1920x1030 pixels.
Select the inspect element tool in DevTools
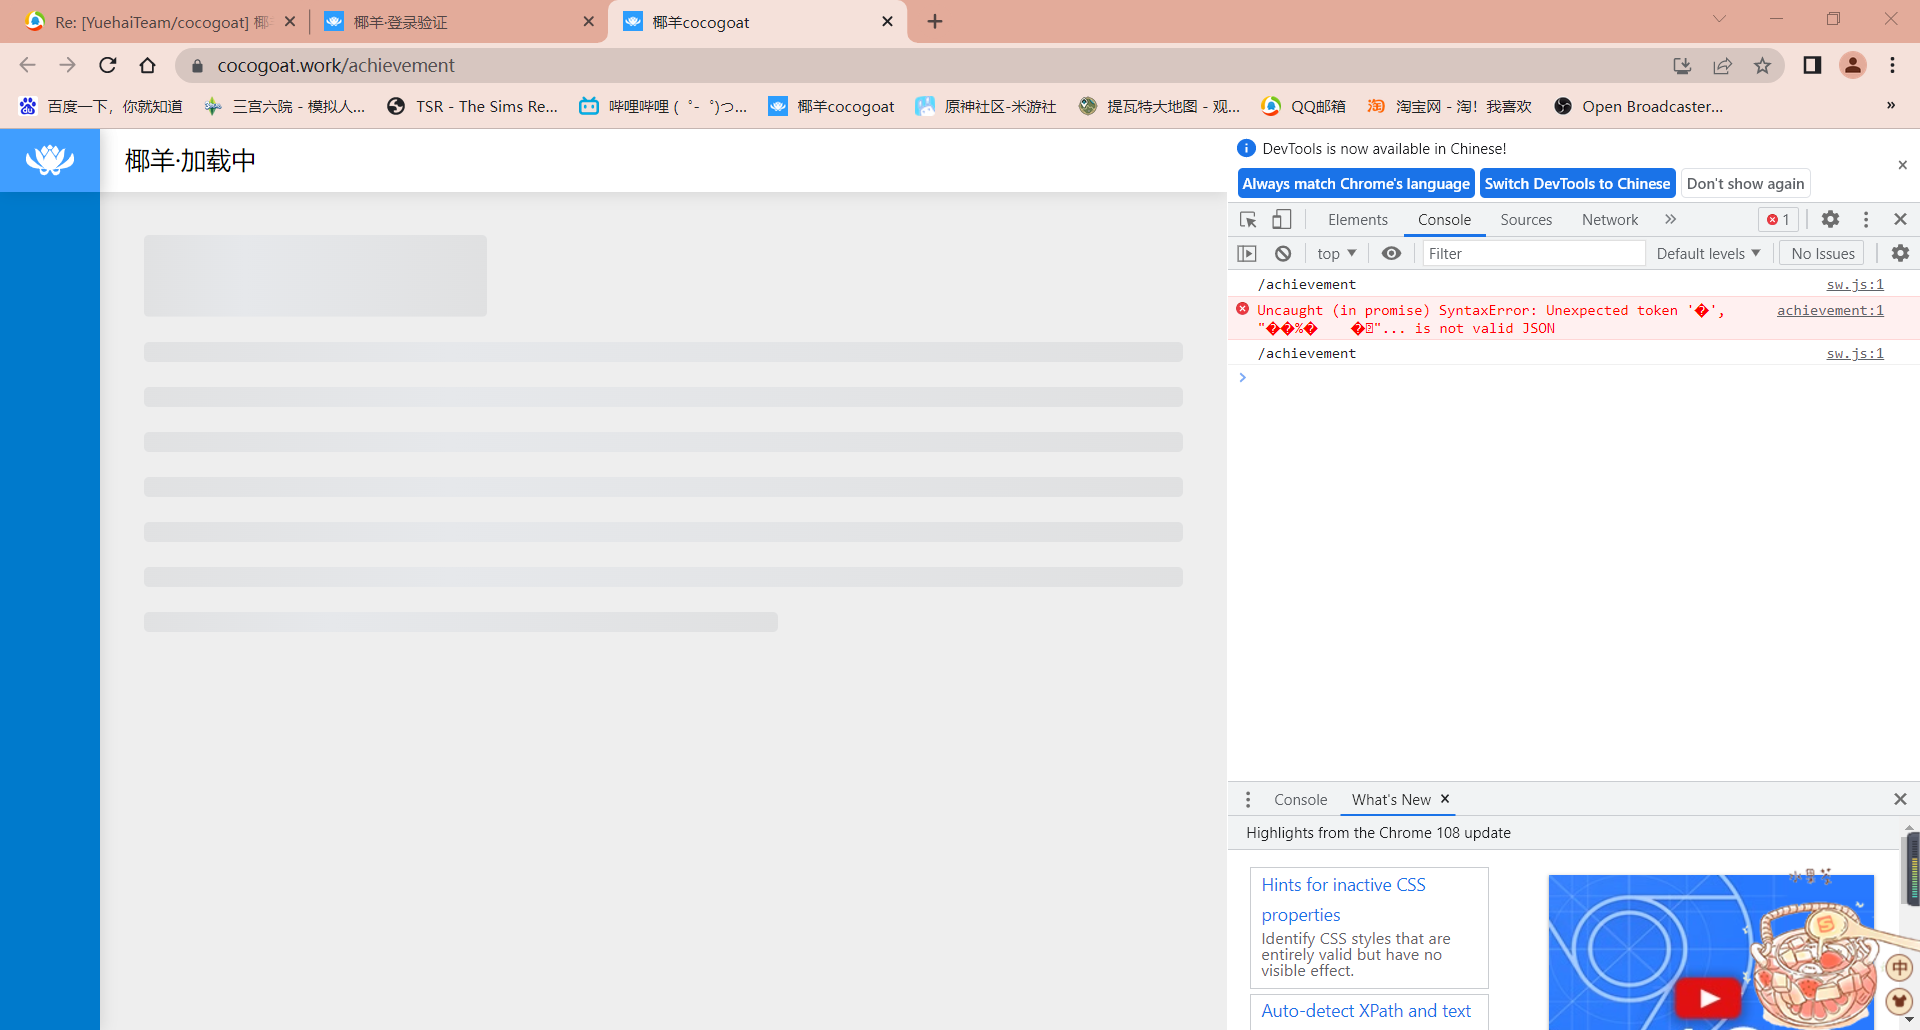1246,219
